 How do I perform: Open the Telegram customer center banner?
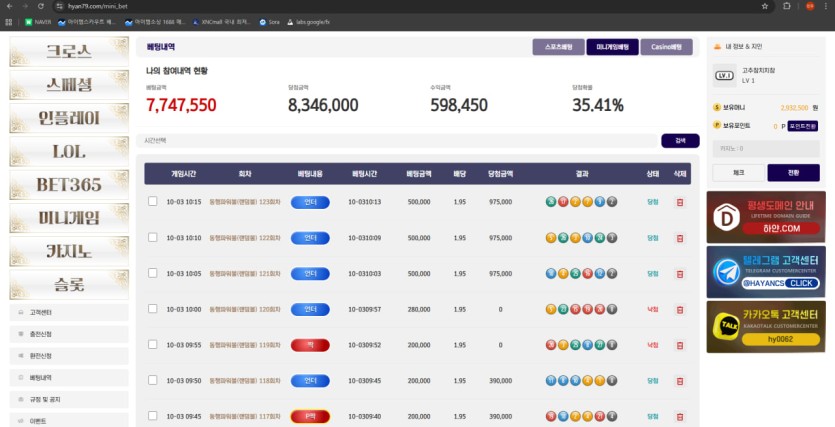(x=766, y=271)
